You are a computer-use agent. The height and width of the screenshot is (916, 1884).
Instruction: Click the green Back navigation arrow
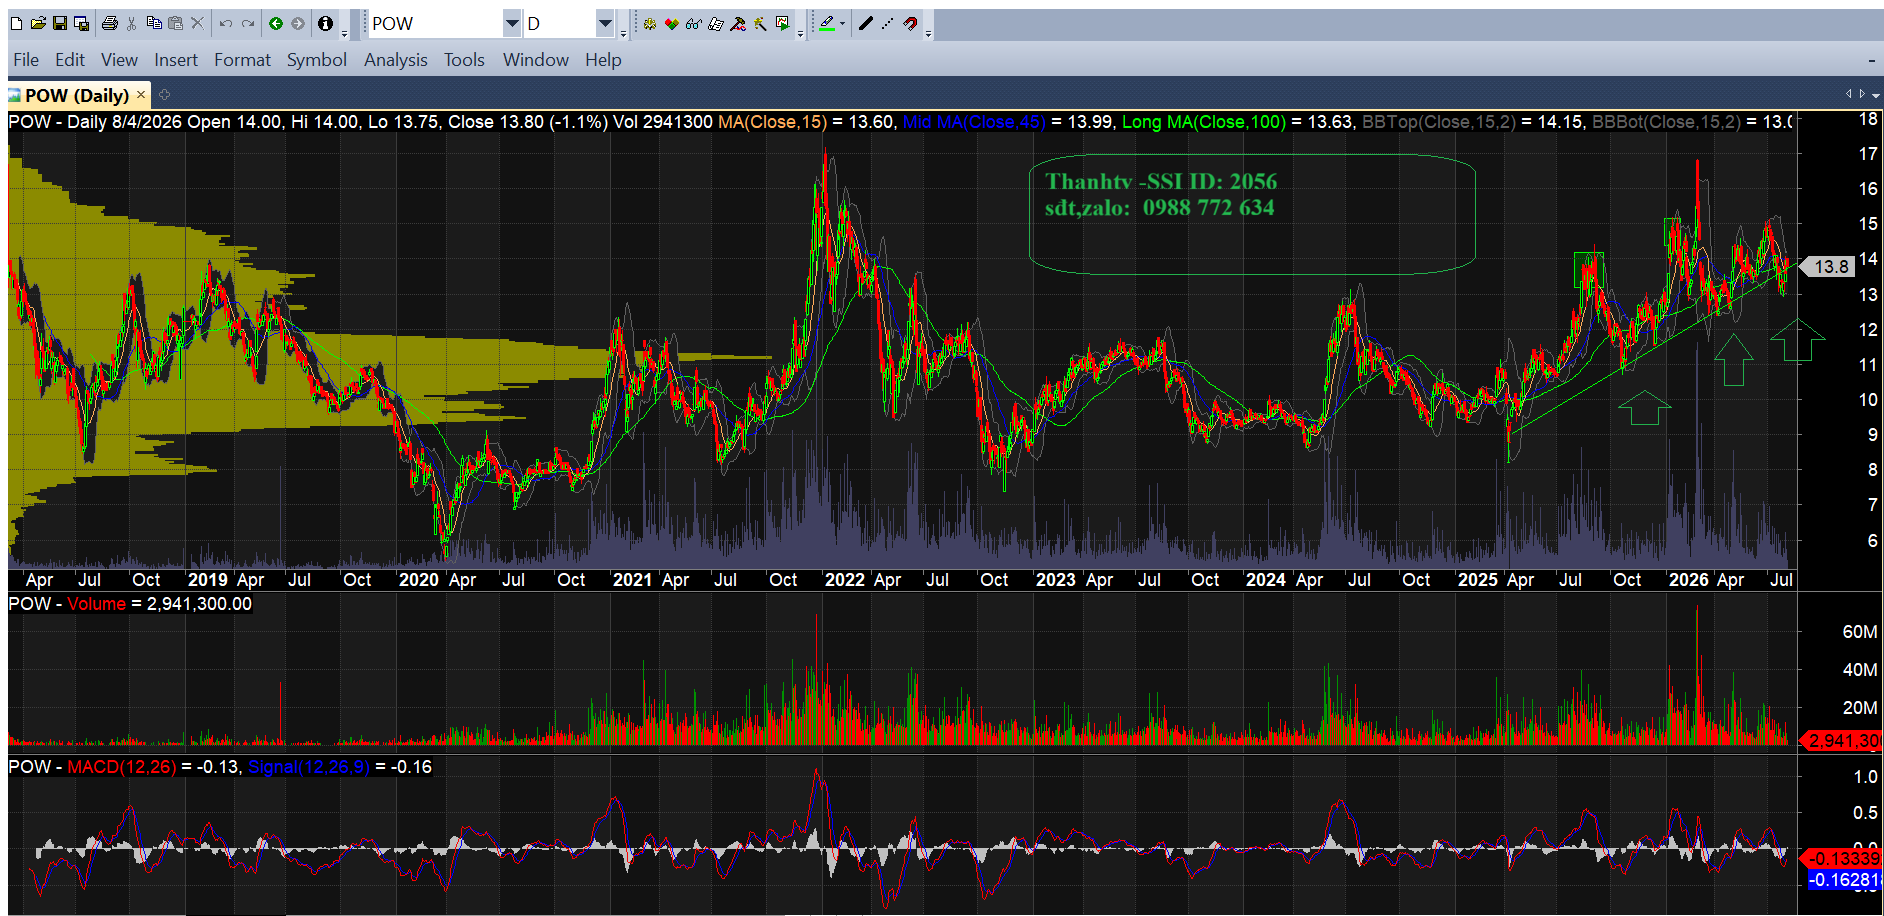(x=276, y=23)
